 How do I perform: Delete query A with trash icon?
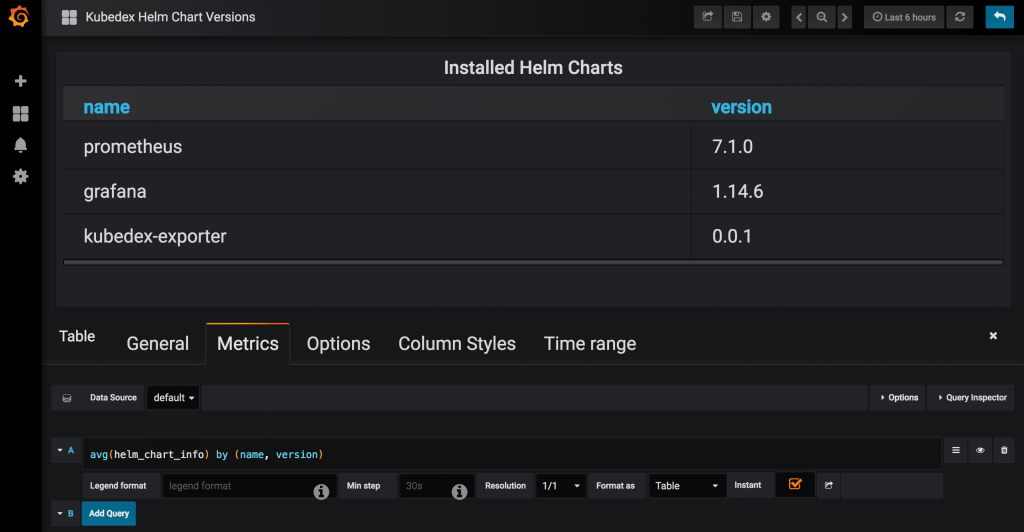1004,450
